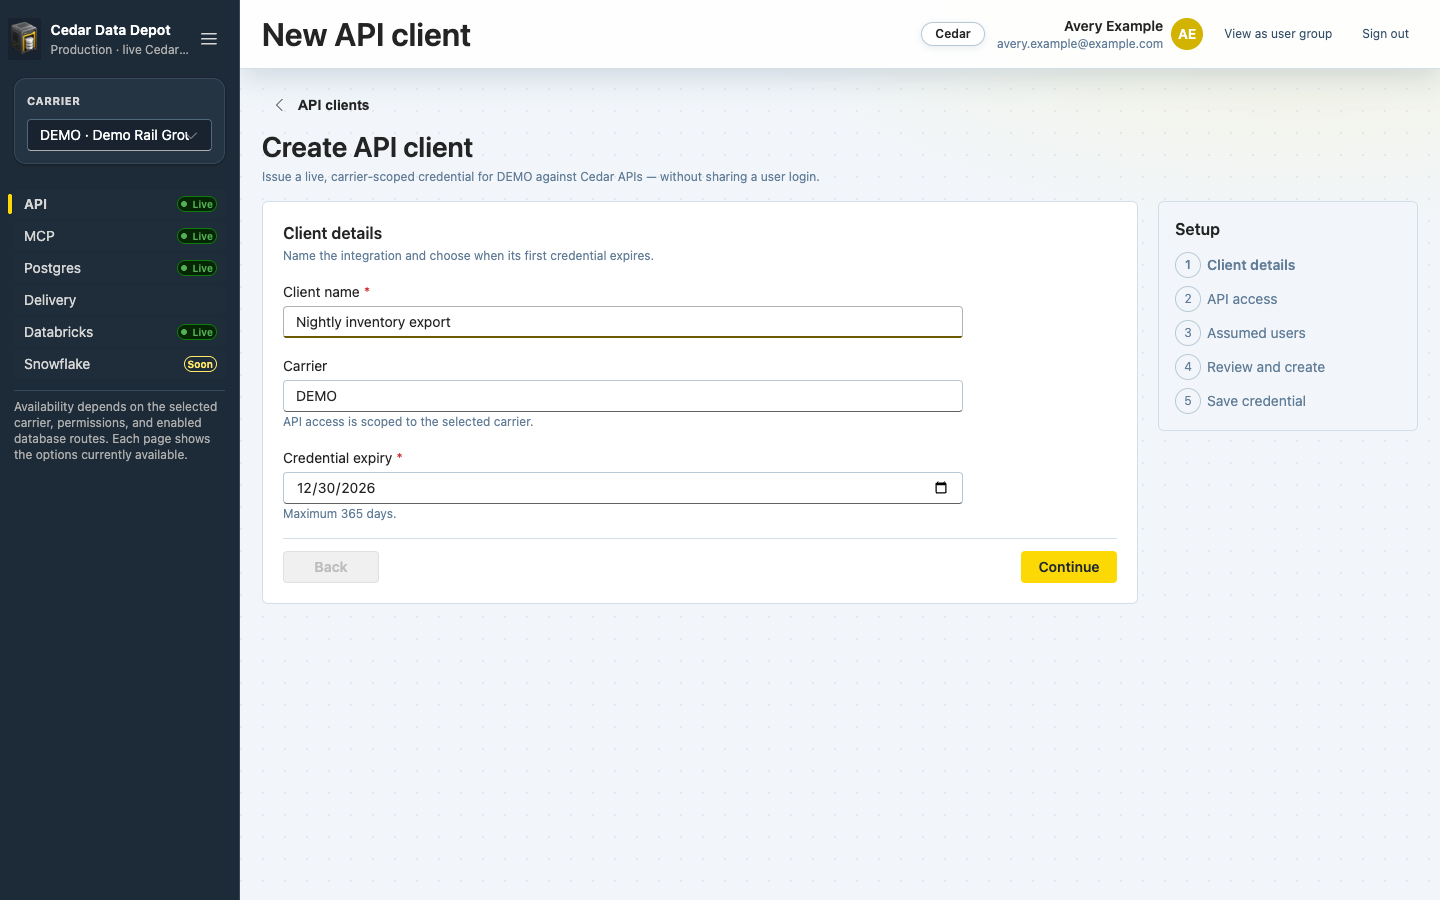The image size is (1440, 900).
Task: Click the Continue button
Action: point(1069,567)
